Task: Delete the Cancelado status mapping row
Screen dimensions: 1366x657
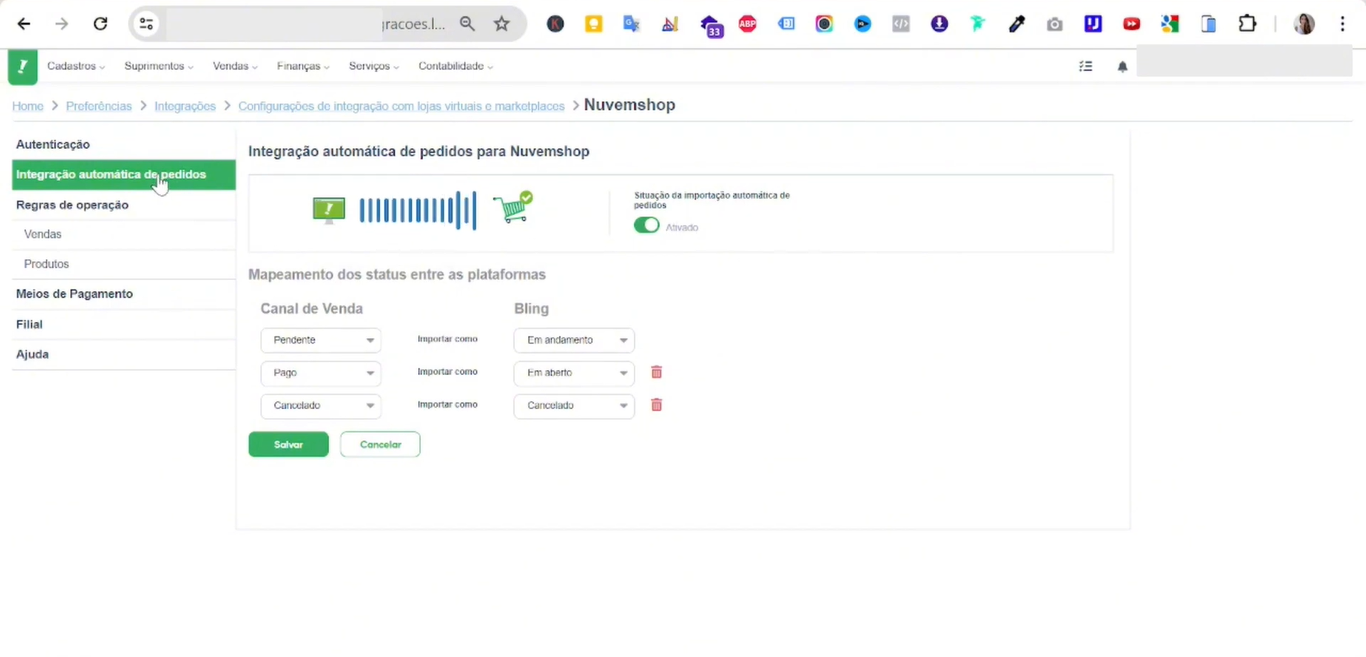Action: (657, 405)
